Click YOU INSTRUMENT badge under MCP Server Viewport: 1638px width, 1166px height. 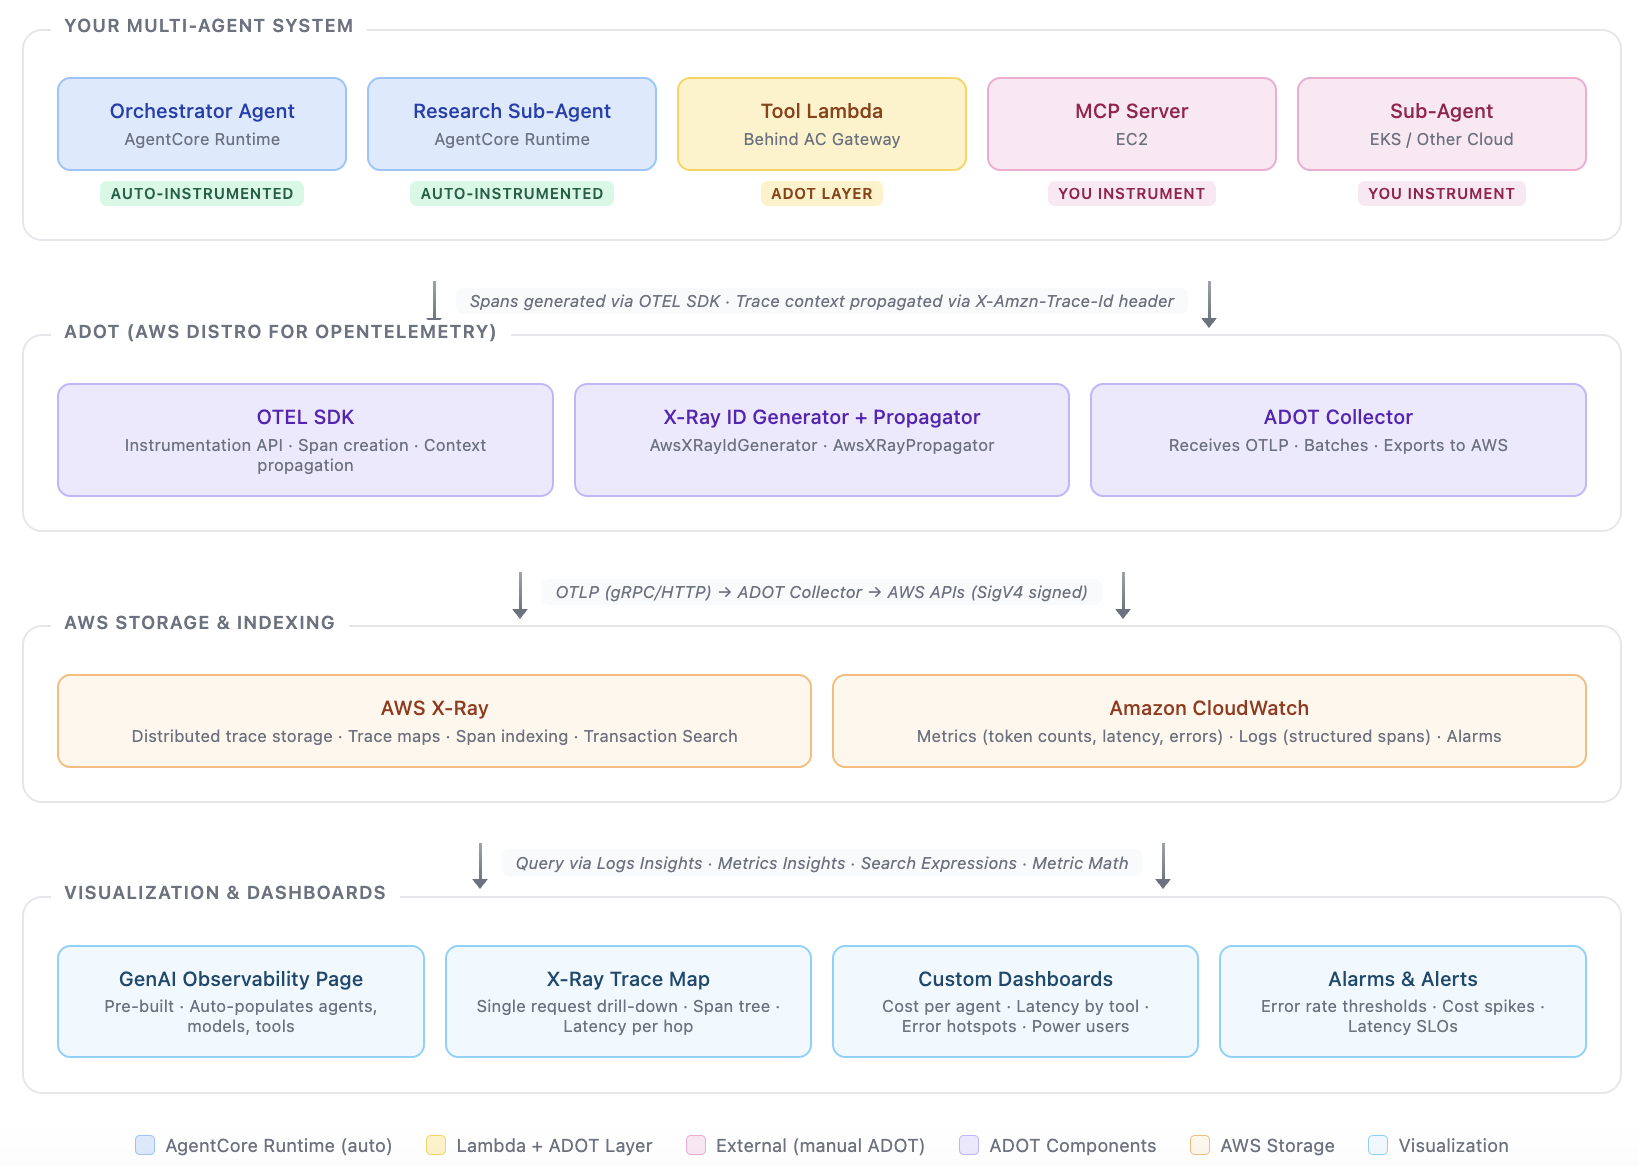tap(1132, 193)
